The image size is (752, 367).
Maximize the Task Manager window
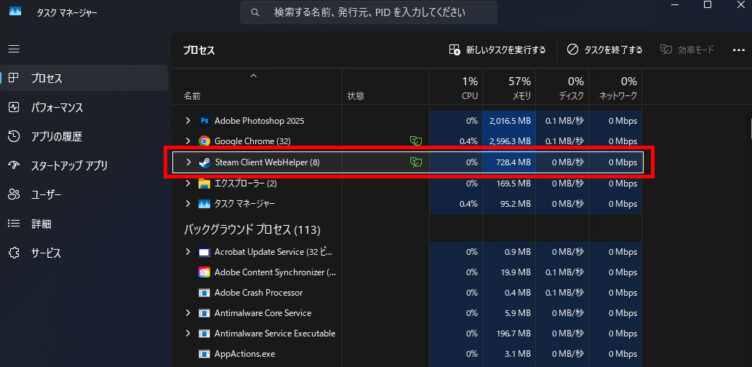tap(707, 4)
